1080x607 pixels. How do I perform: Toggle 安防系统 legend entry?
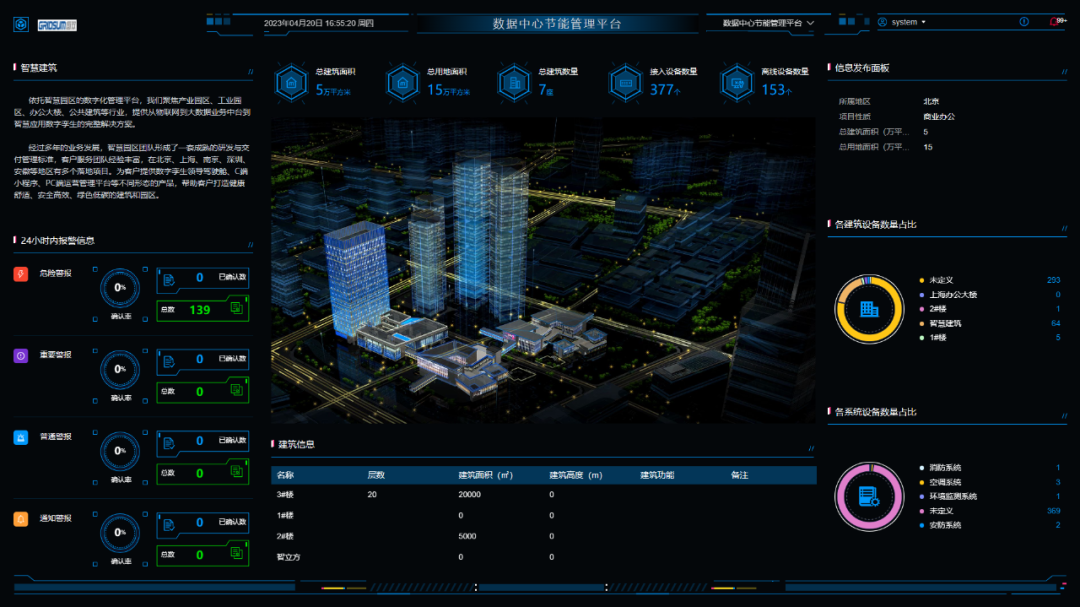(x=941, y=525)
